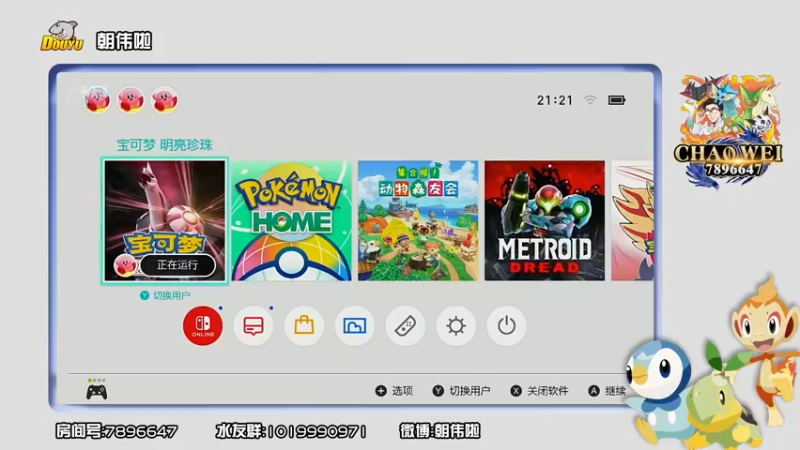Click the streamer name 朝伟啦 at top
Image resolution: width=800 pixels, height=450 pixels.
(x=124, y=41)
